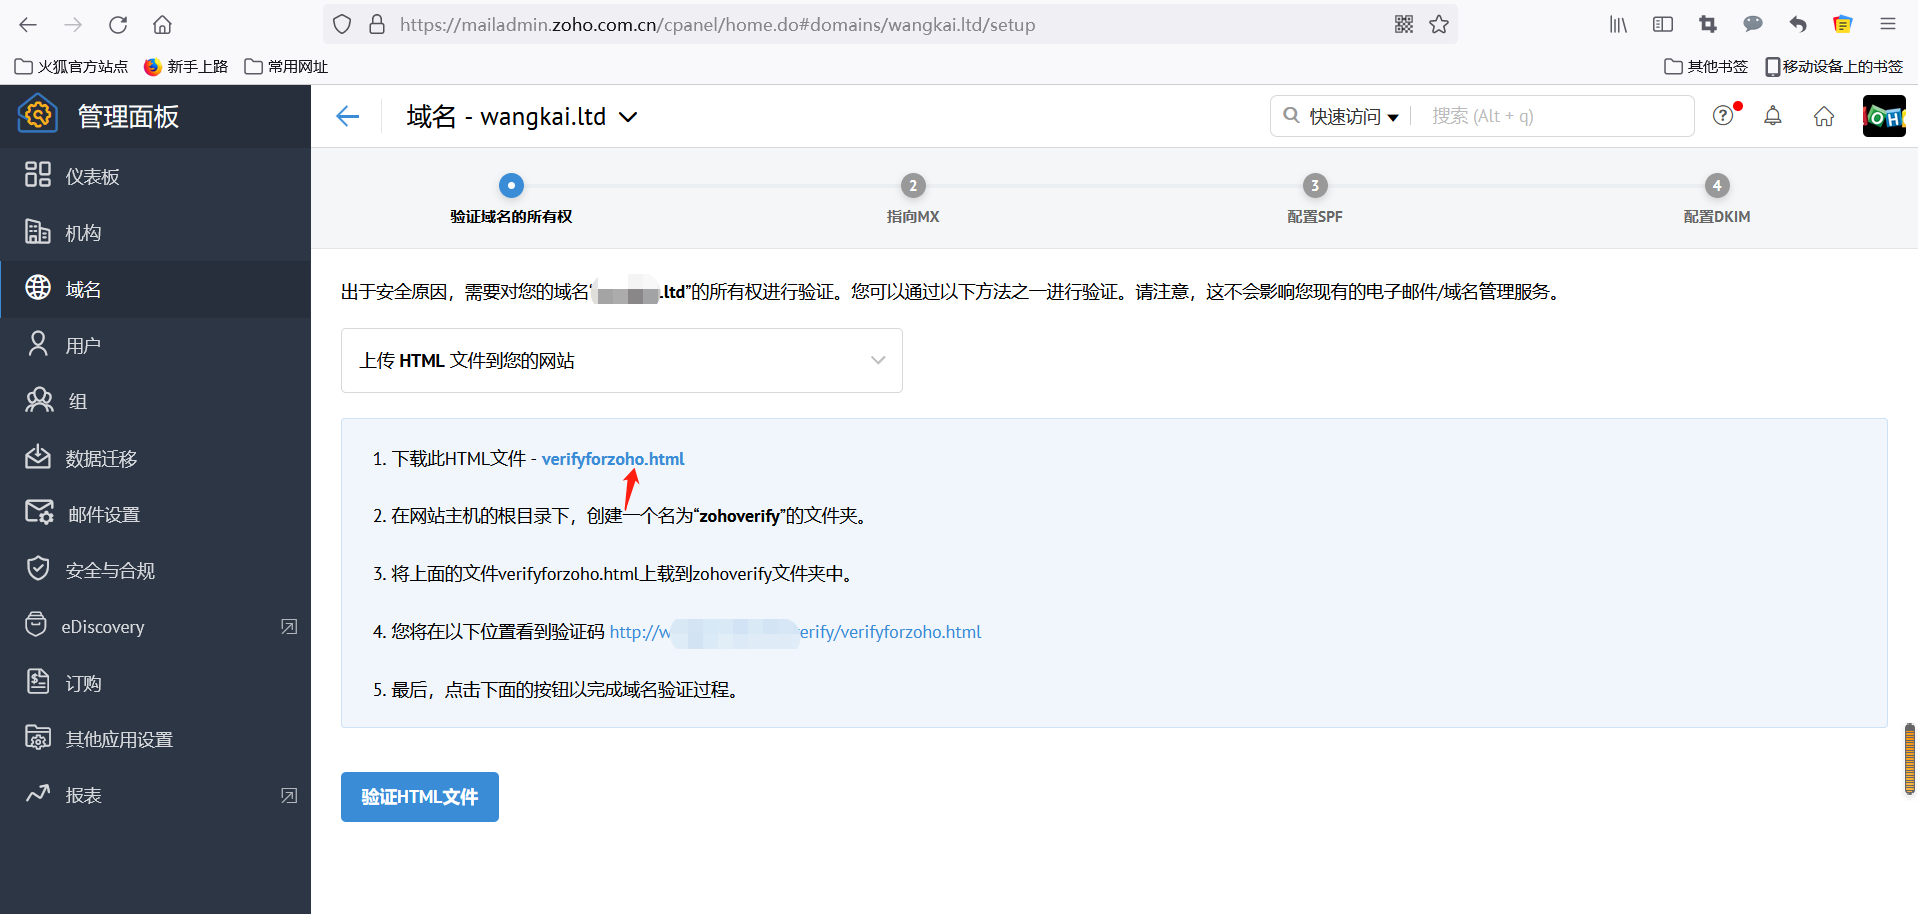Image resolution: width=1918 pixels, height=914 pixels.
Task: Go back using the blue arrow icon
Action: coord(348,116)
